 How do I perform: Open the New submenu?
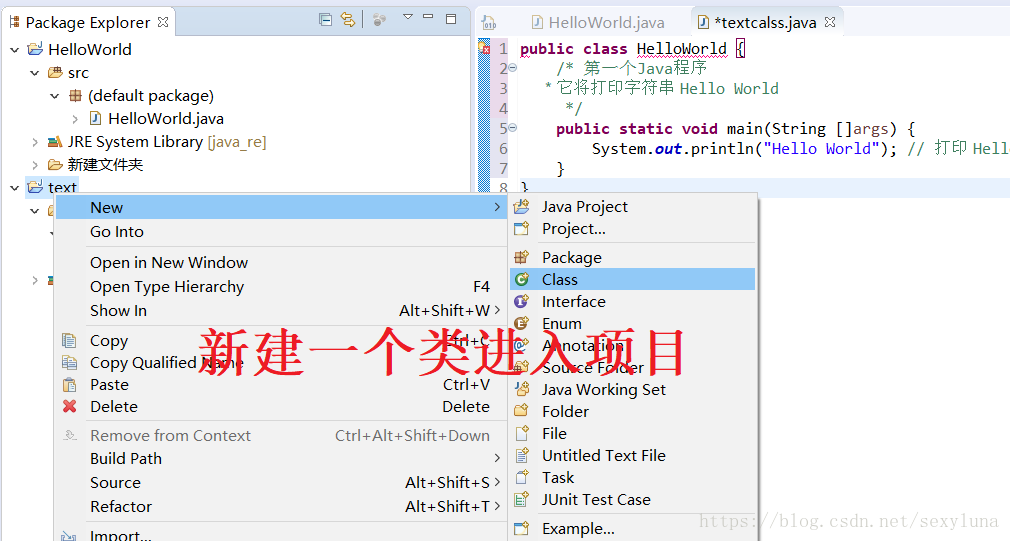(281, 207)
